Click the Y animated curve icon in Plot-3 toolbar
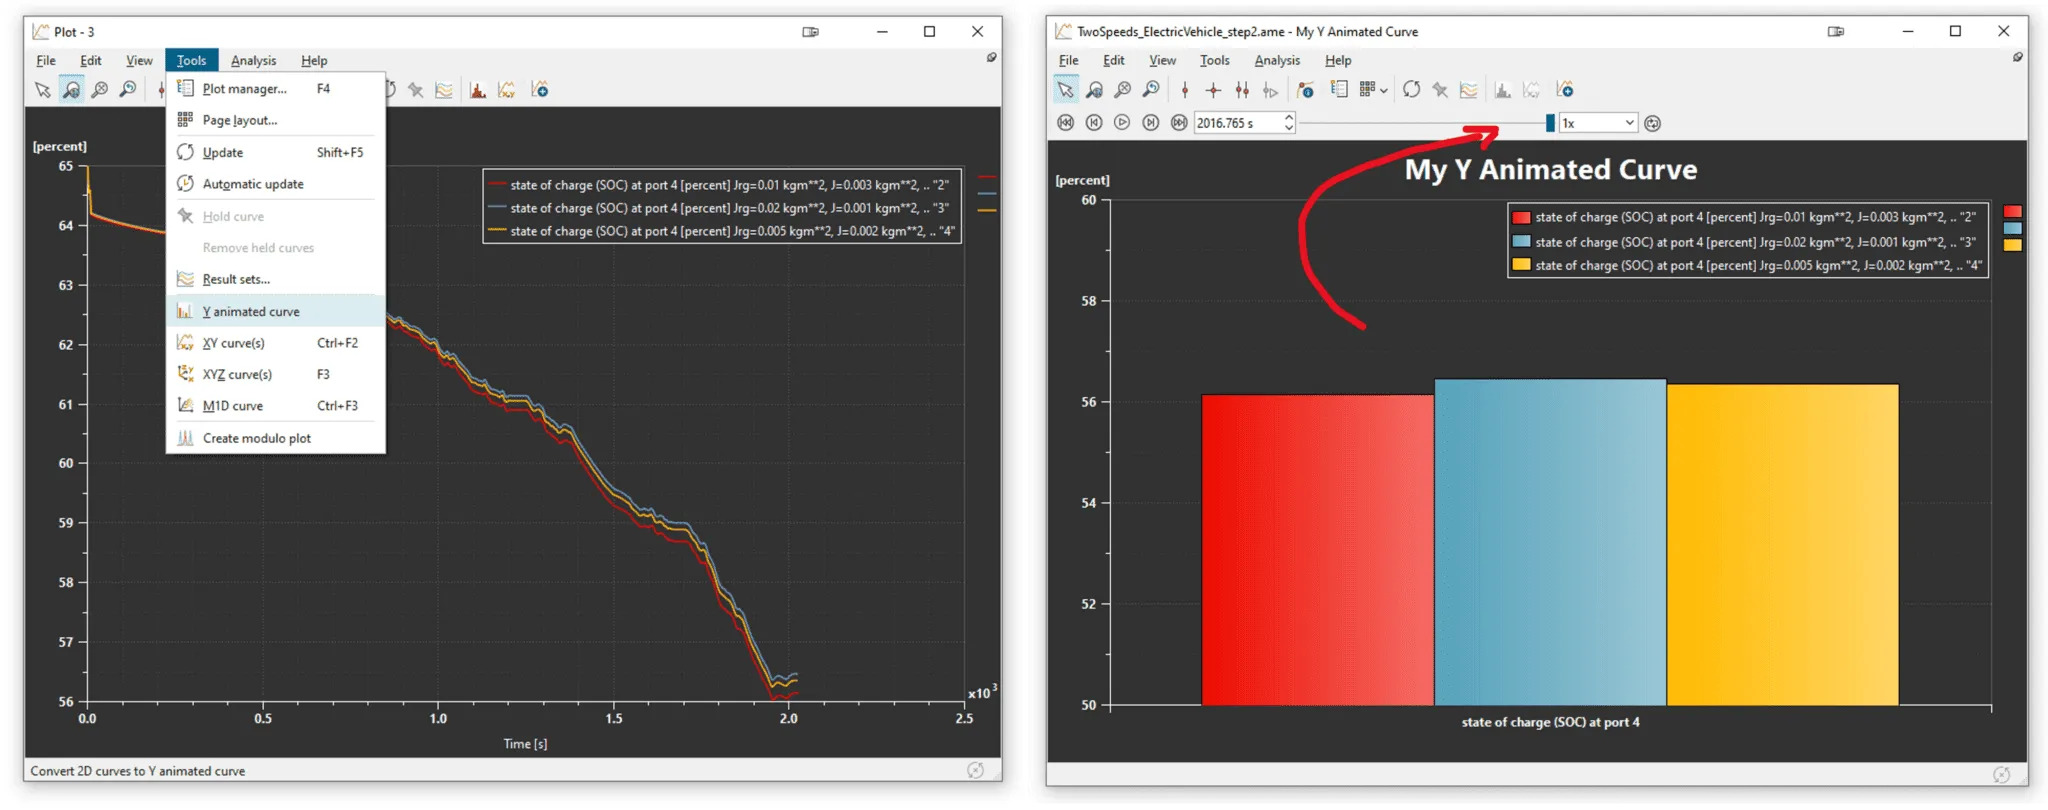The image size is (2048, 810). point(478,90)
